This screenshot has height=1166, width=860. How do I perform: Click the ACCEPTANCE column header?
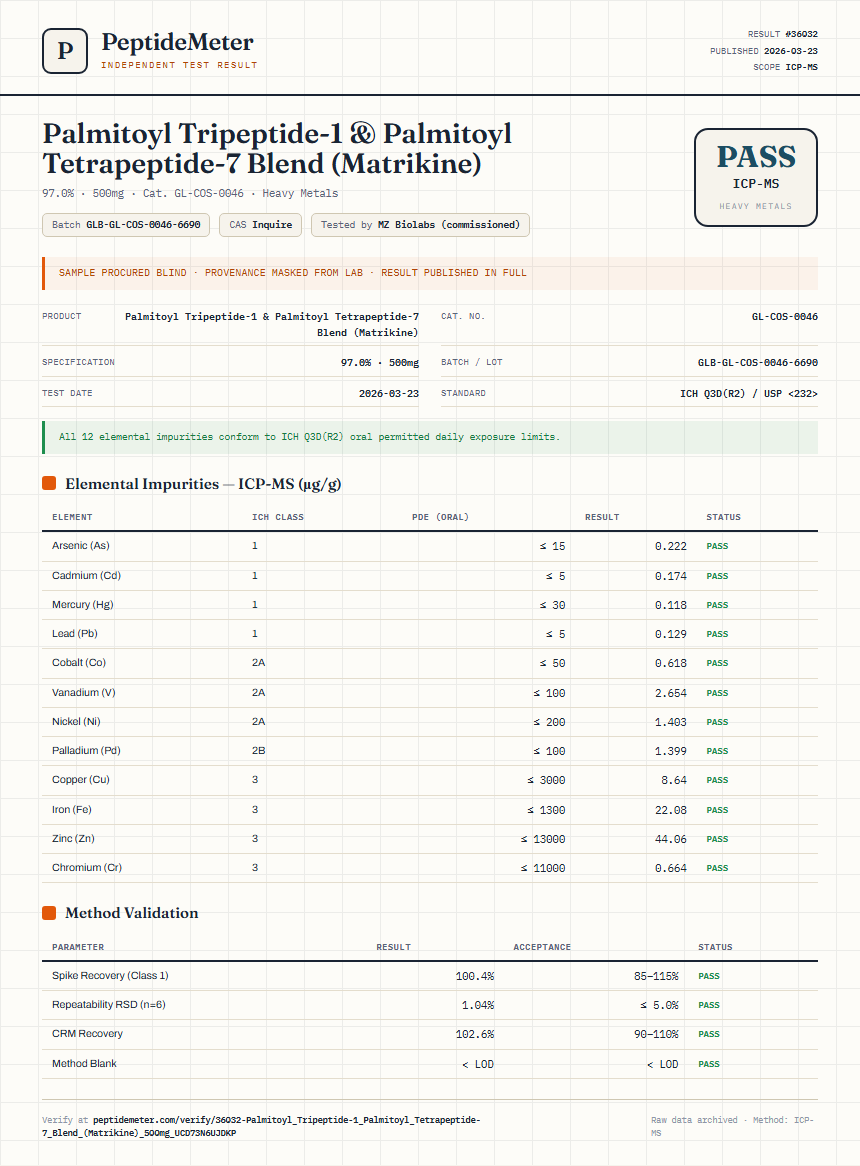tap(542, 947)
